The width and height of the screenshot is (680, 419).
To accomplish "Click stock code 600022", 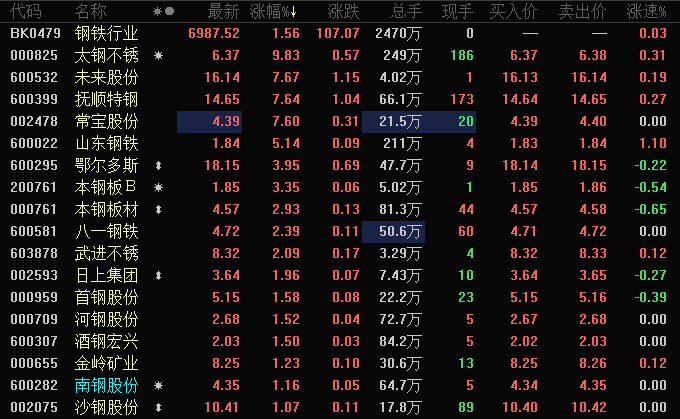I will [x=34, y=143].
